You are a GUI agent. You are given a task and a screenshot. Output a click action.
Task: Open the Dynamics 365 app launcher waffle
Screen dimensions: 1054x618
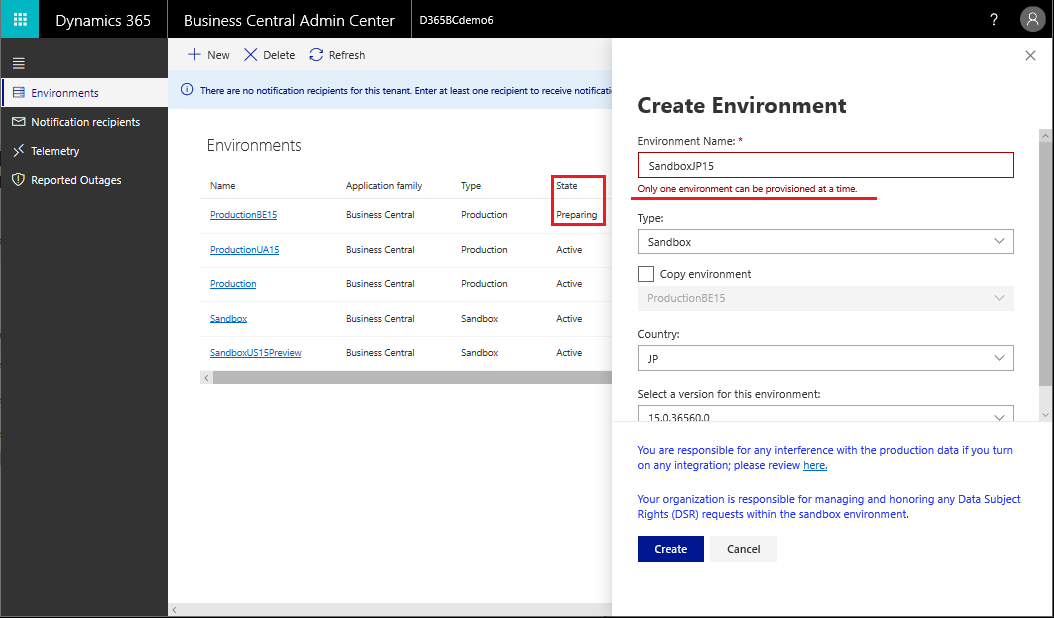[x=19, y=20]
